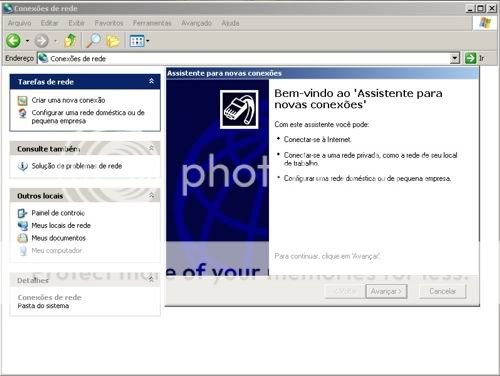Click the Meu computador icon
Viewport: 500px width, 376px height.
point(23,251)
